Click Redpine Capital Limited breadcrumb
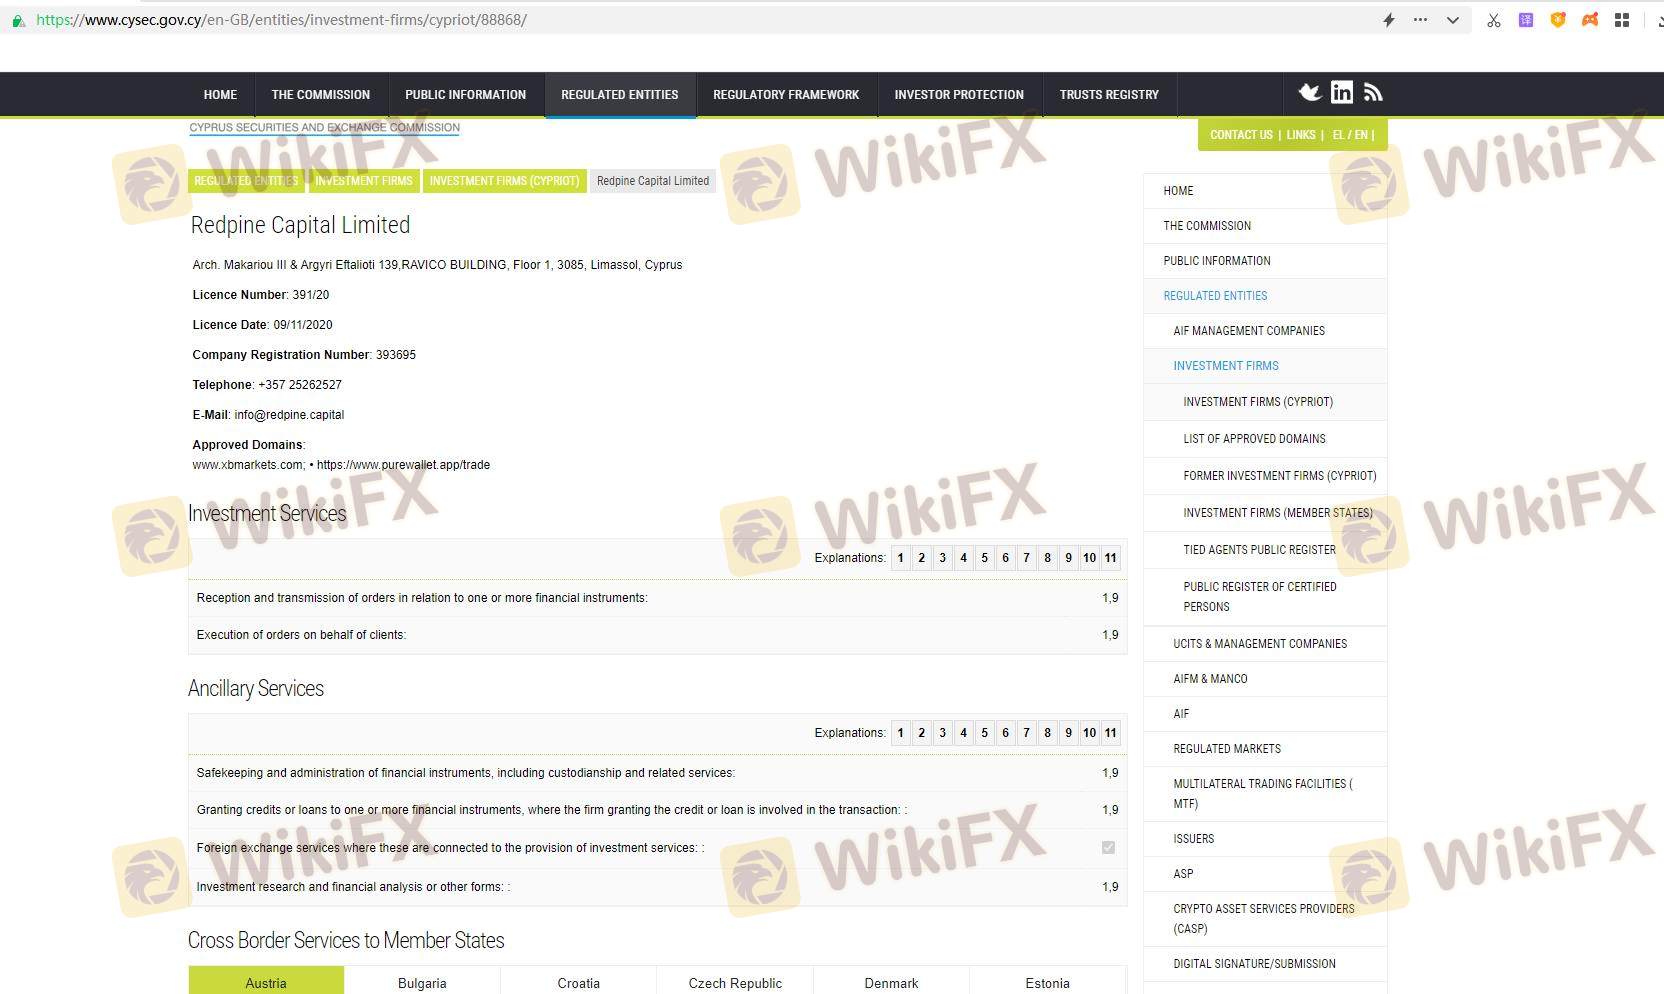 [x=653, y=181]
